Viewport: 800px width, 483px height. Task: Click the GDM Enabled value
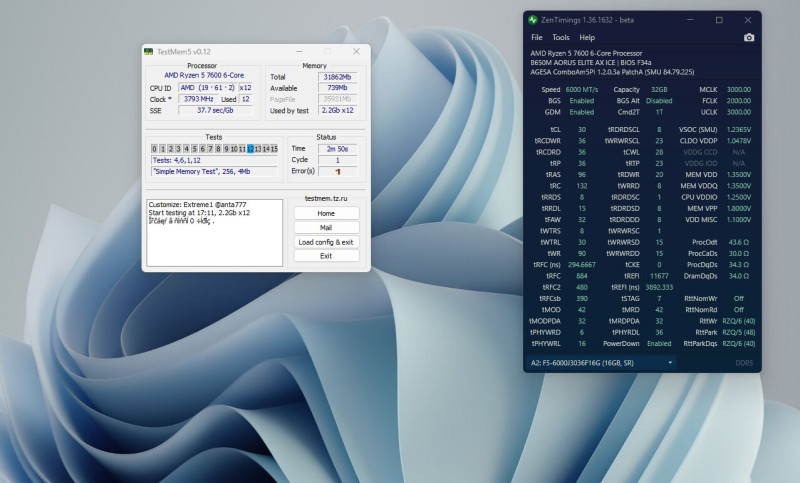[x=582, y=112]
